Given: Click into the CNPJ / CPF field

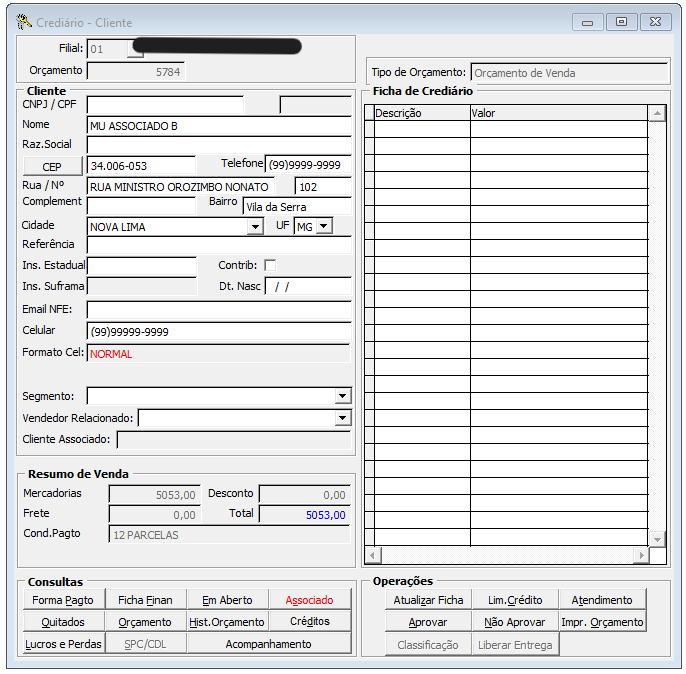Looking at the screenshot, I should point(165,104).
